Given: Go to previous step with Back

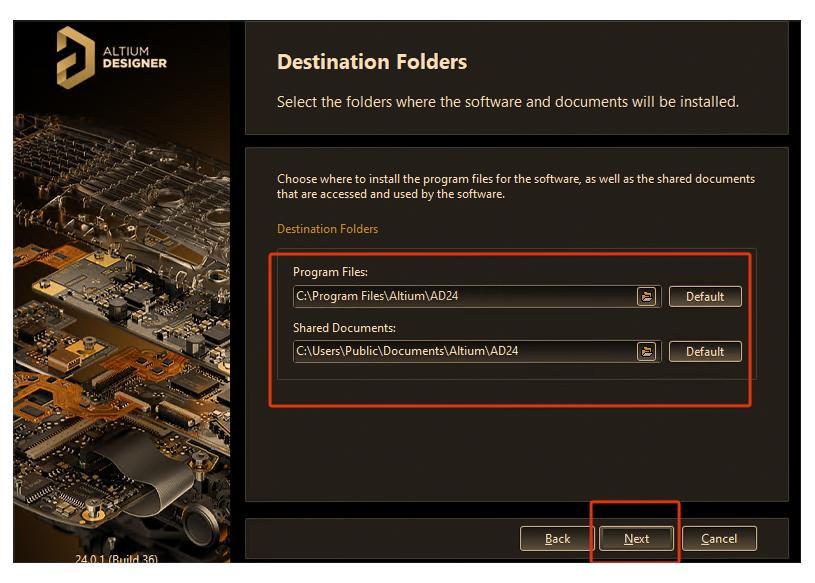Looking at the screenshot, I should tap(557, 538).
